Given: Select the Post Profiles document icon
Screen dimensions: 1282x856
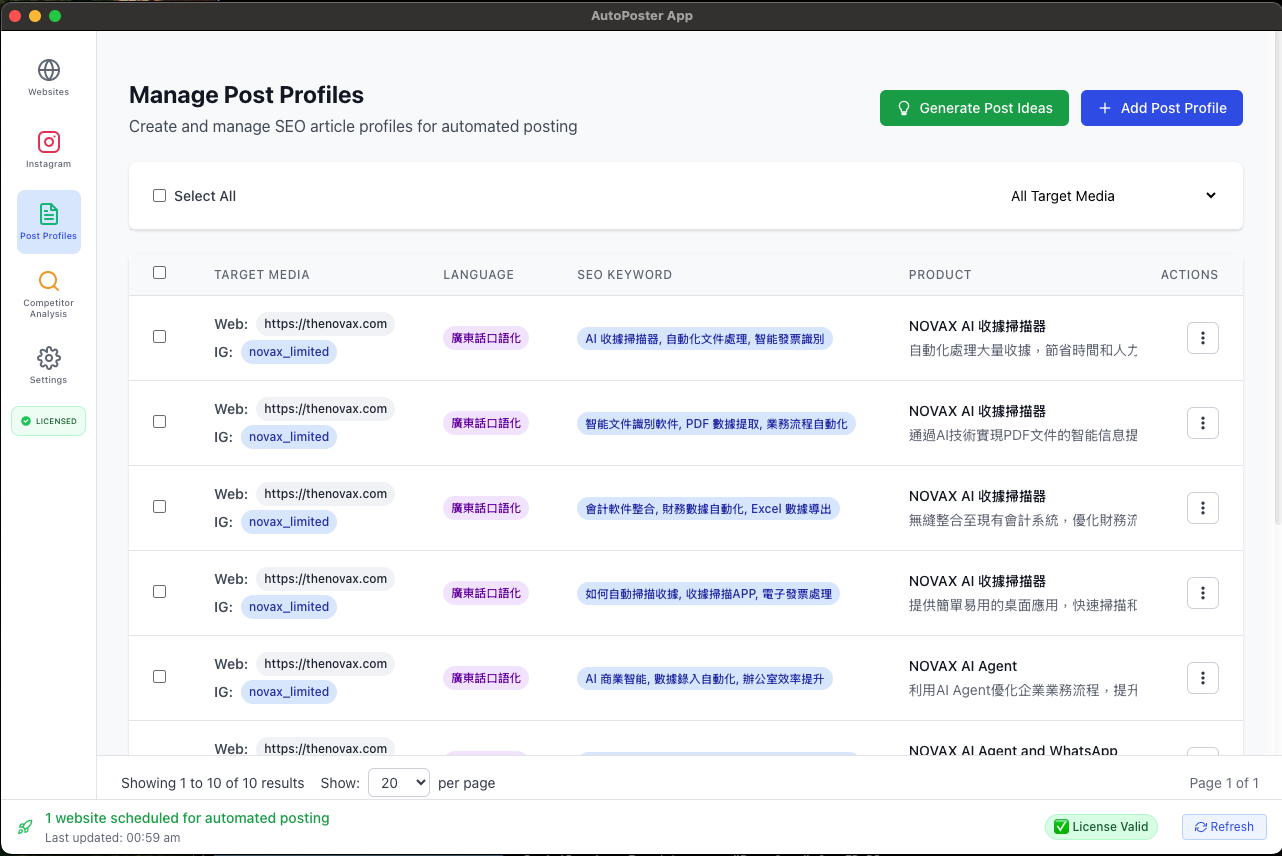Looking at the screenshot, I should click(x=48, y=214).
